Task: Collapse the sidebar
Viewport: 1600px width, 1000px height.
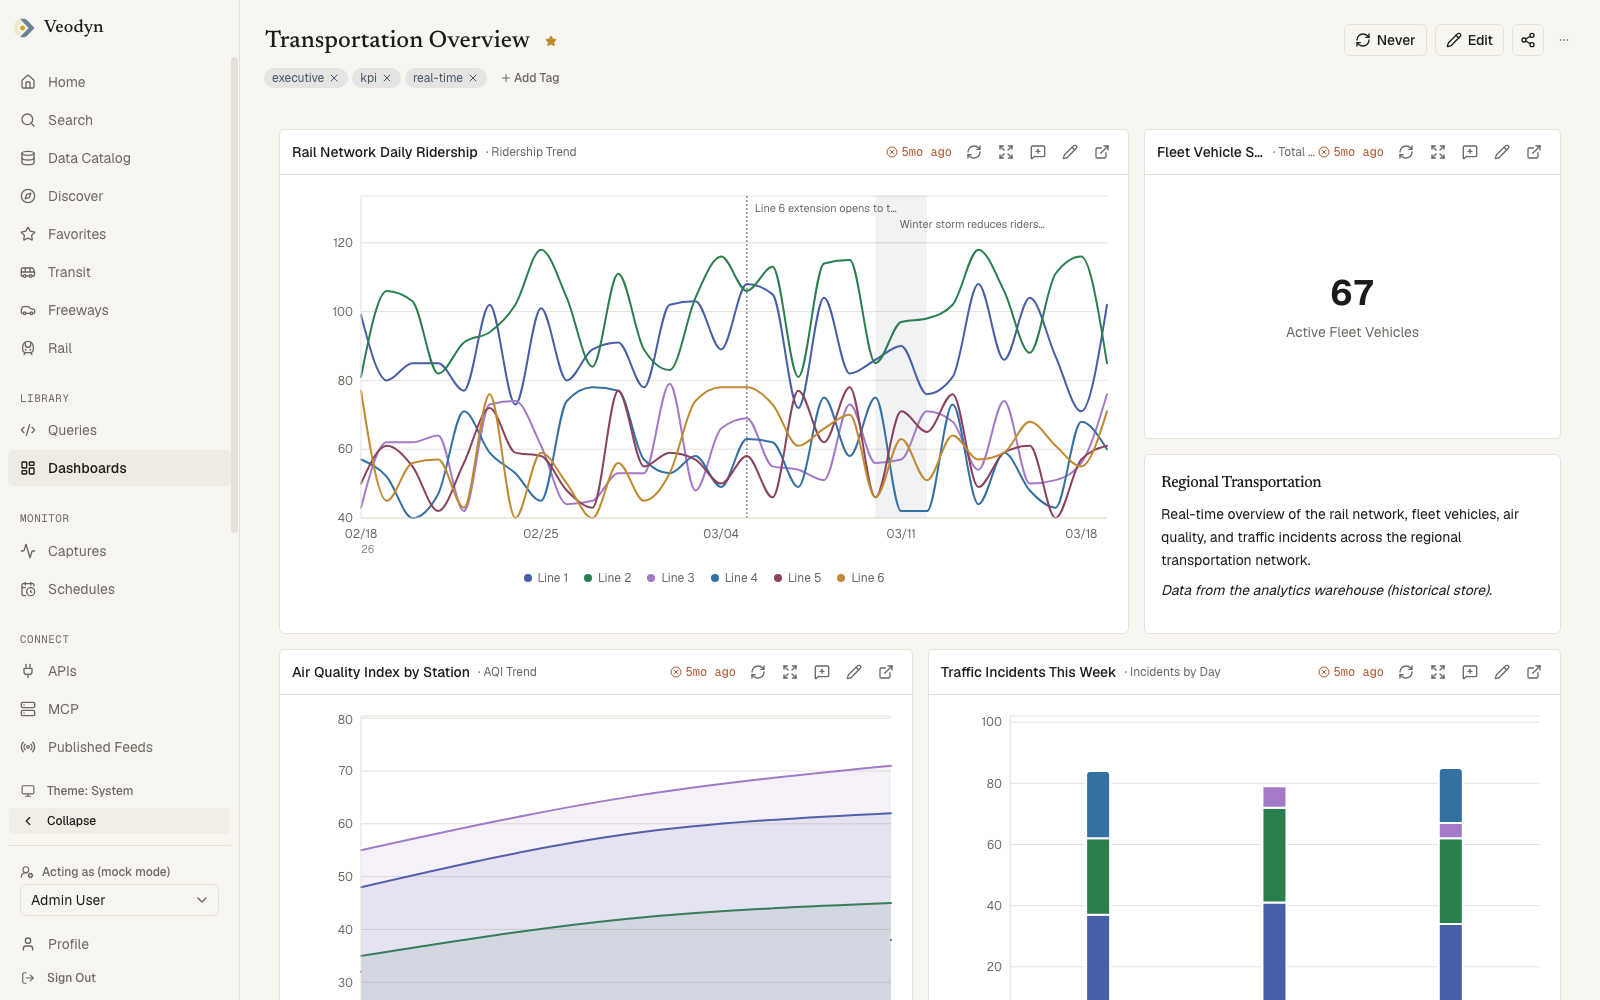Action: (x=119, y=821)
